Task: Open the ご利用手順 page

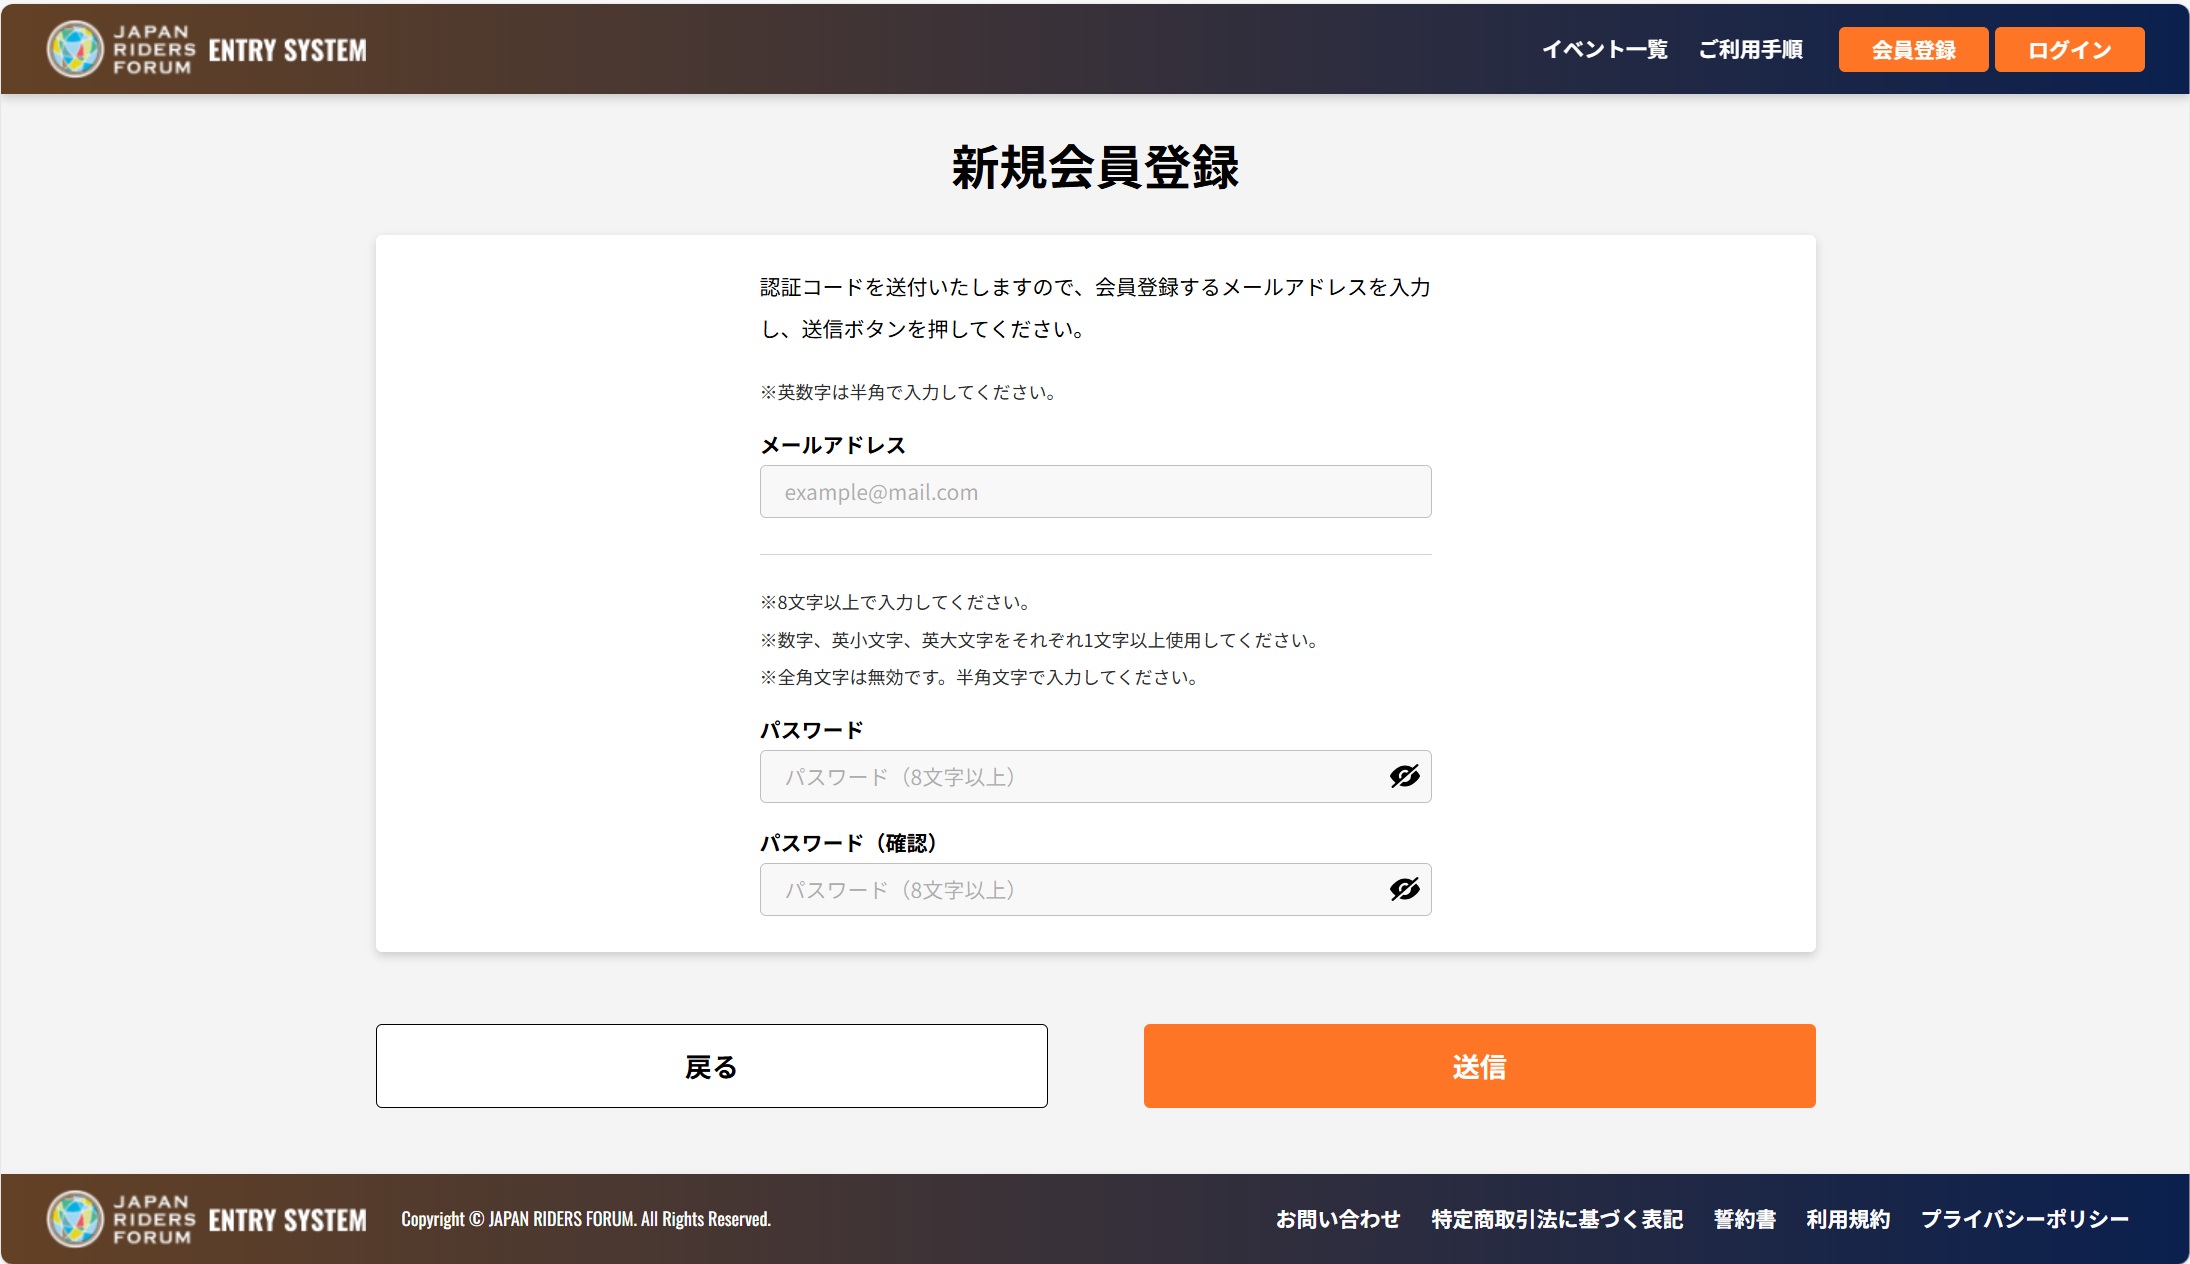Action: (x=1750, y=48)
